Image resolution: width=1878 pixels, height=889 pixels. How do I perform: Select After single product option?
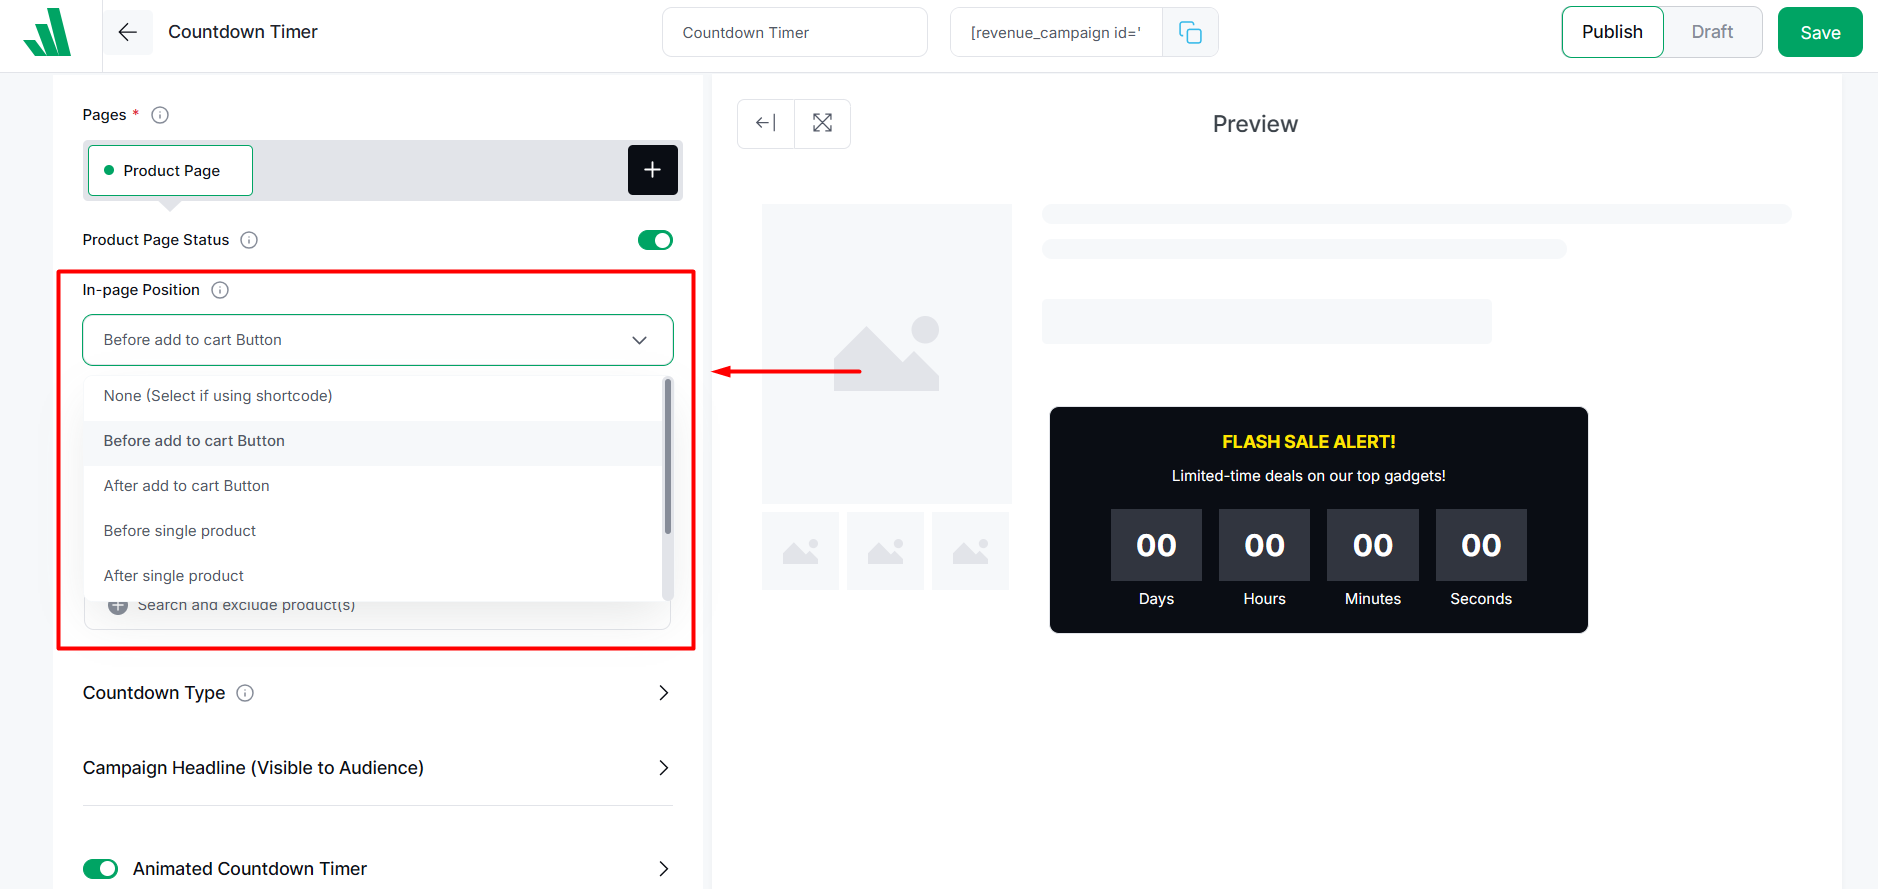(x=373, y=576)
